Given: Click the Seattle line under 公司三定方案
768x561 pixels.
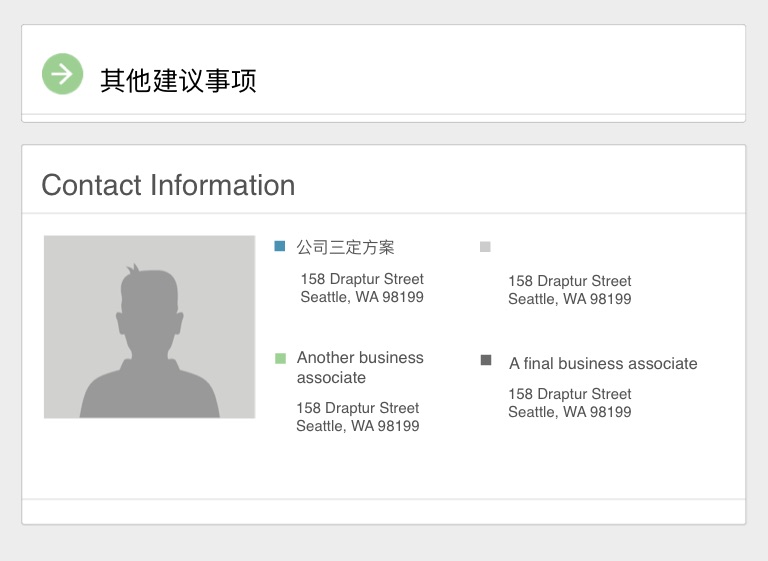Looking at the screenshot, I should tap(362, 297).
